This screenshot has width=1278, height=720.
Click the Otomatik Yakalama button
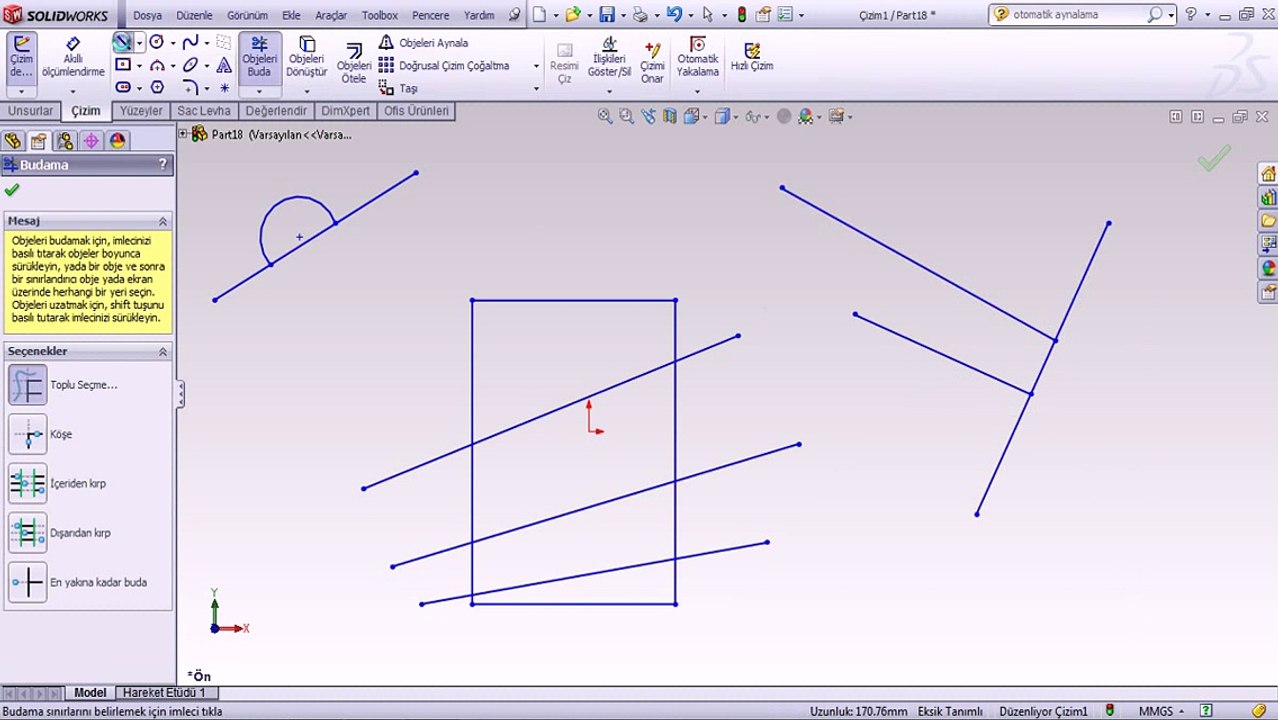point(697,57)
